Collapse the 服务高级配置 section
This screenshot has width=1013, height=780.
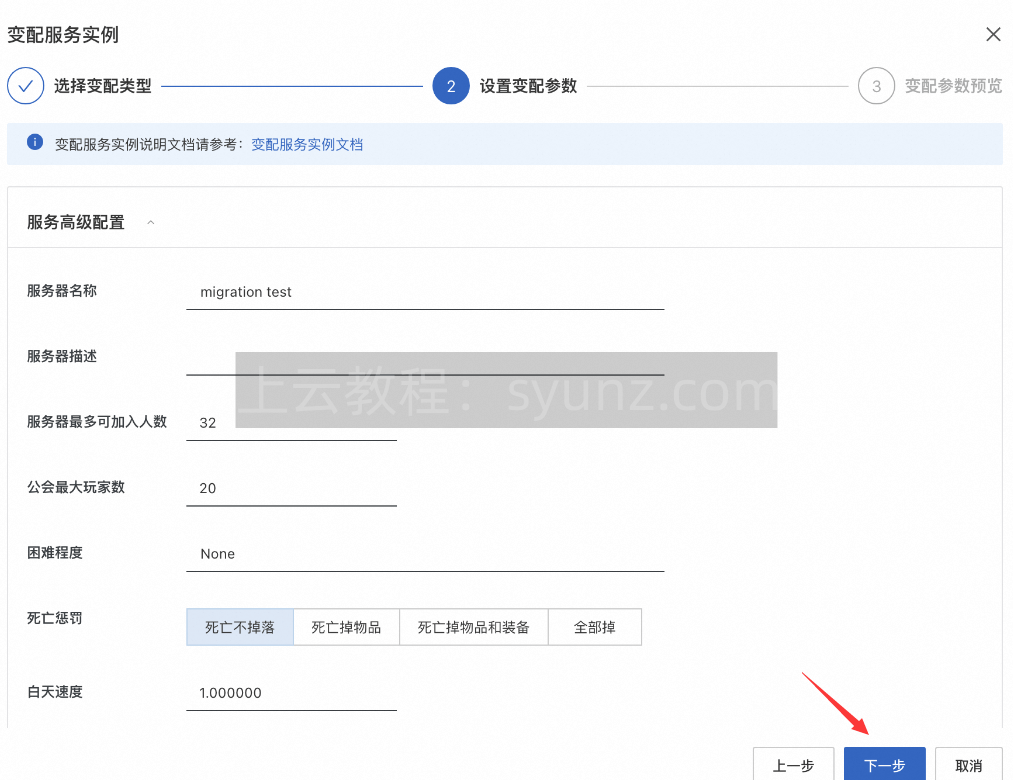(x=151, y=222)
